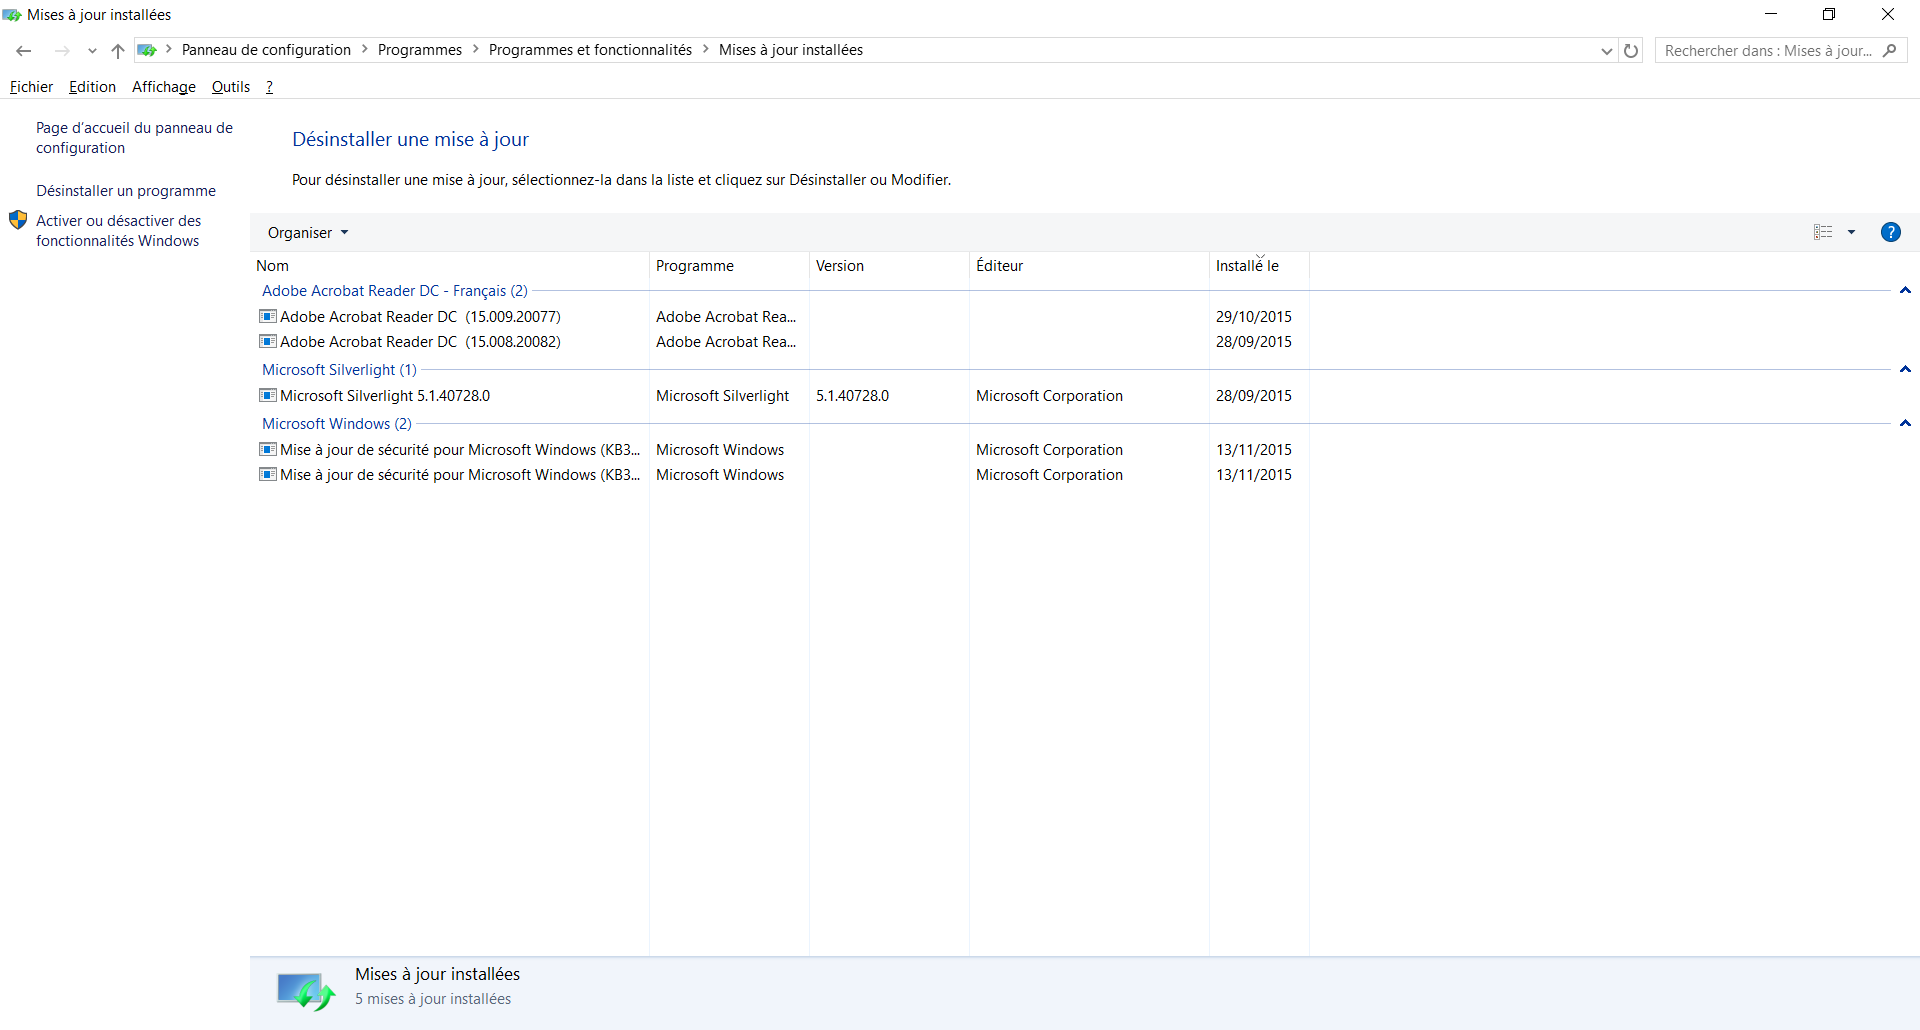The image size is (1920, 1030).
Task: Sort by the Éditeur column header
Action: point(1089,266)
